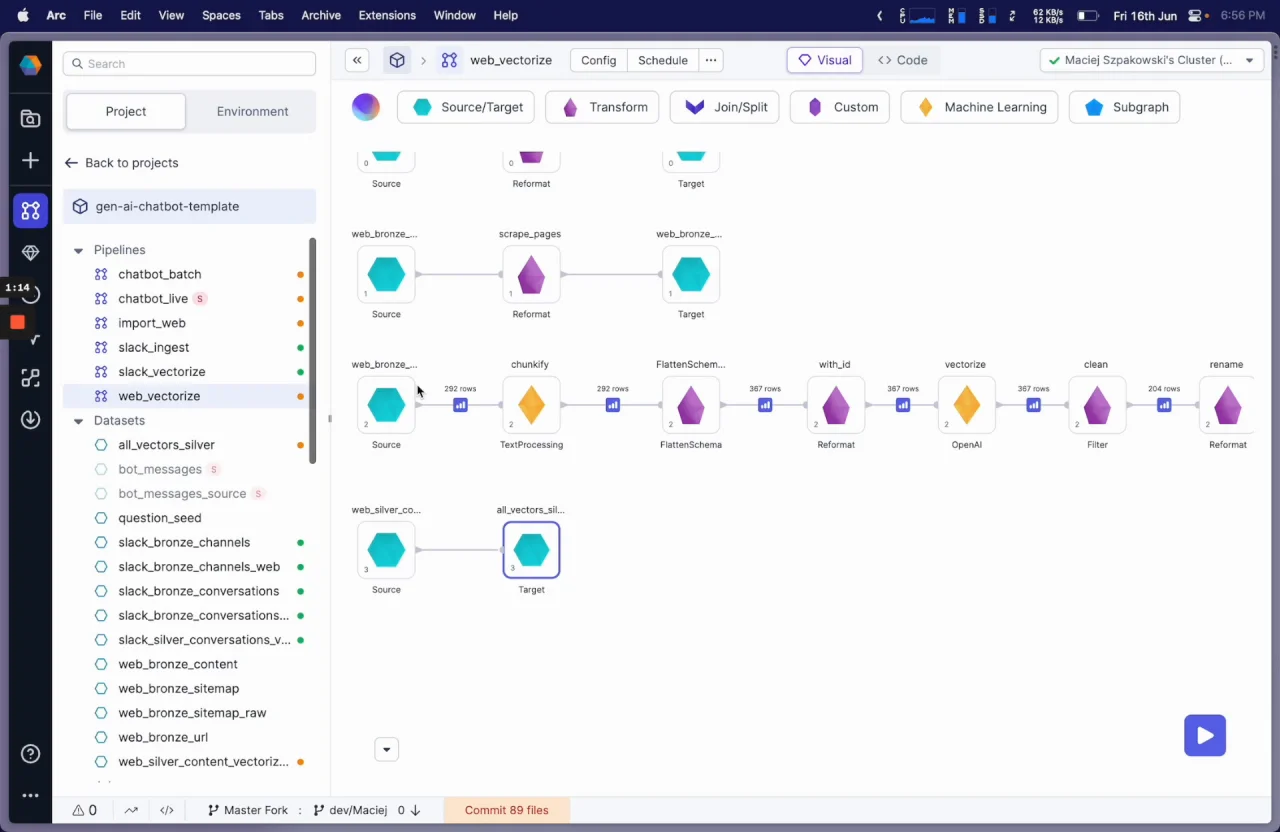Image resolution: width=1280 pixels, height=832 pixels.
Task: Open the Schedule tab
Action: point(663,60)
